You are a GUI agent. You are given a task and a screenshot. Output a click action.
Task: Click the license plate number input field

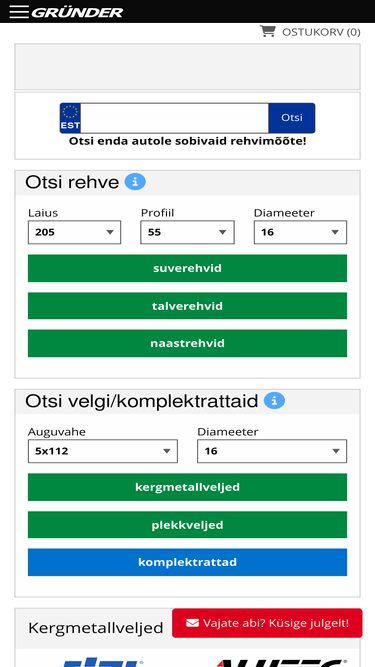point(174,118)
